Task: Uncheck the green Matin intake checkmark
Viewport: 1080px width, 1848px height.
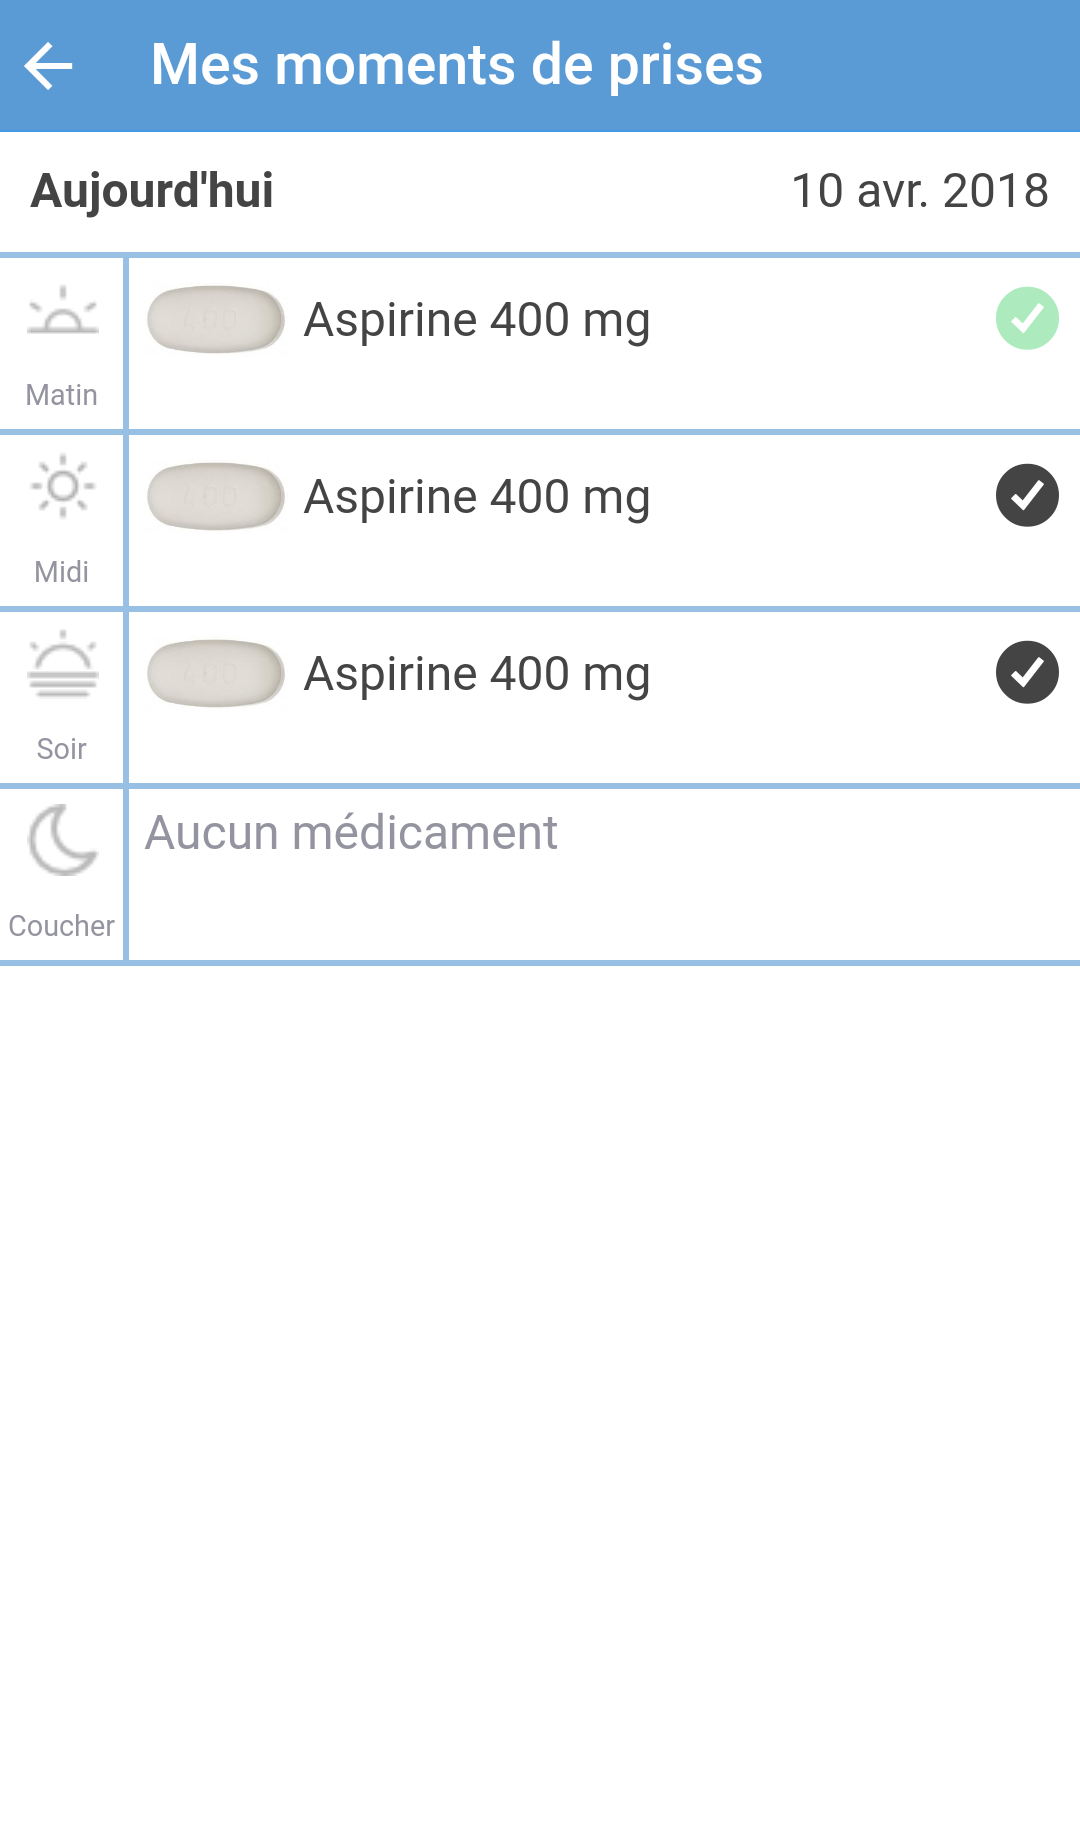Action: click(x=1027, y=319)
